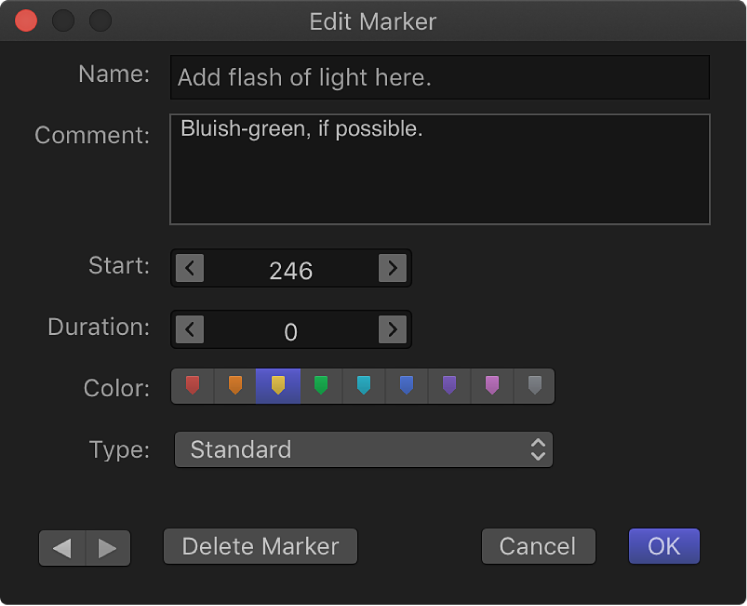Pick the blue marker color
The height and width of the screenshot is (606, 747).
(x=406, y=386)
